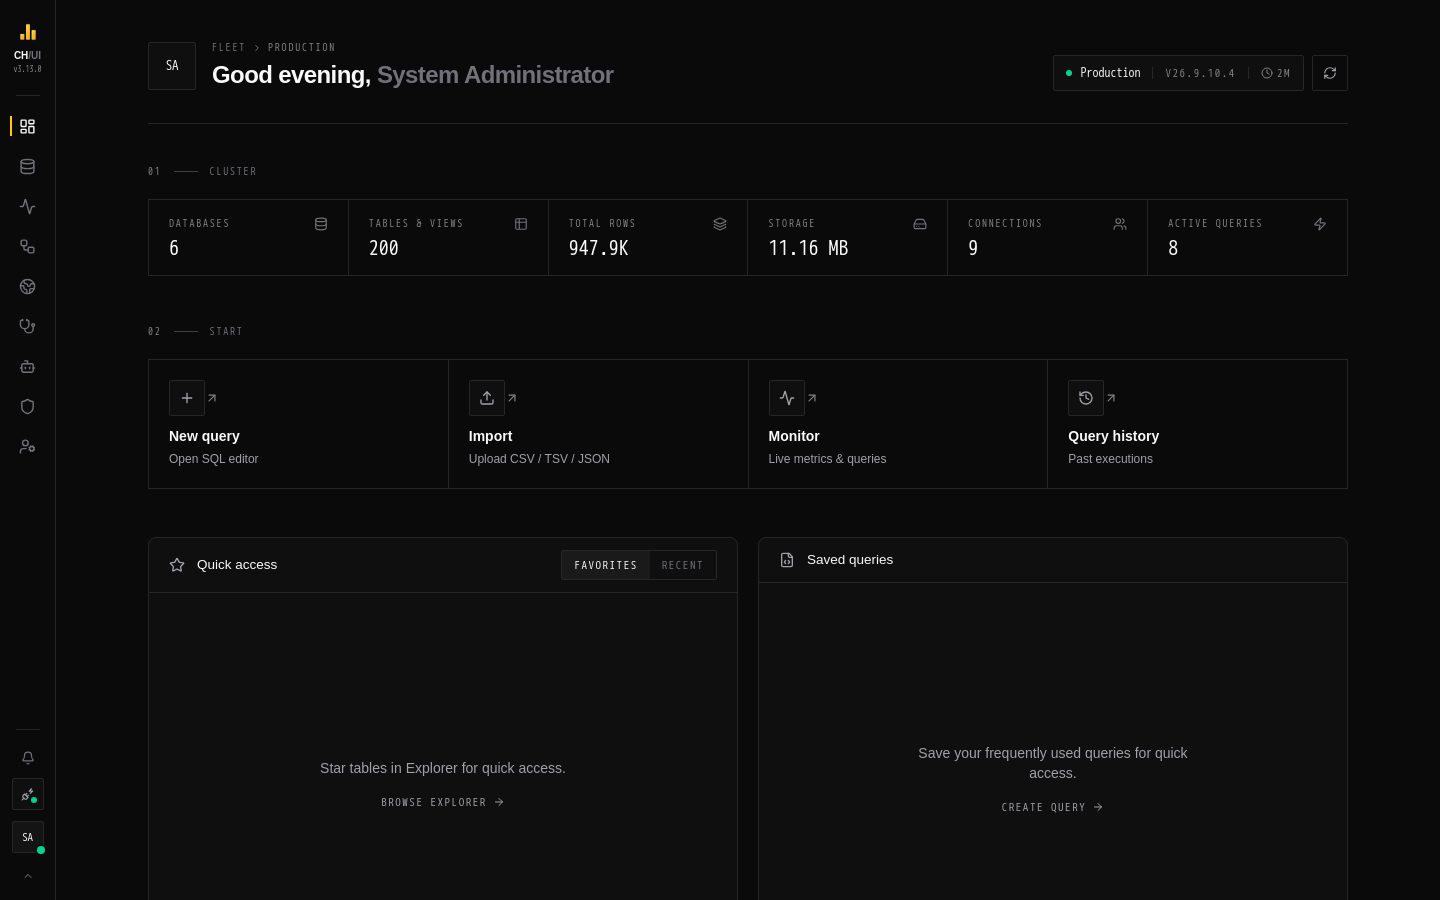
Task: Click the connection plug icon in the sidebar
Action: pyautogui.click(x=28, y=795)
